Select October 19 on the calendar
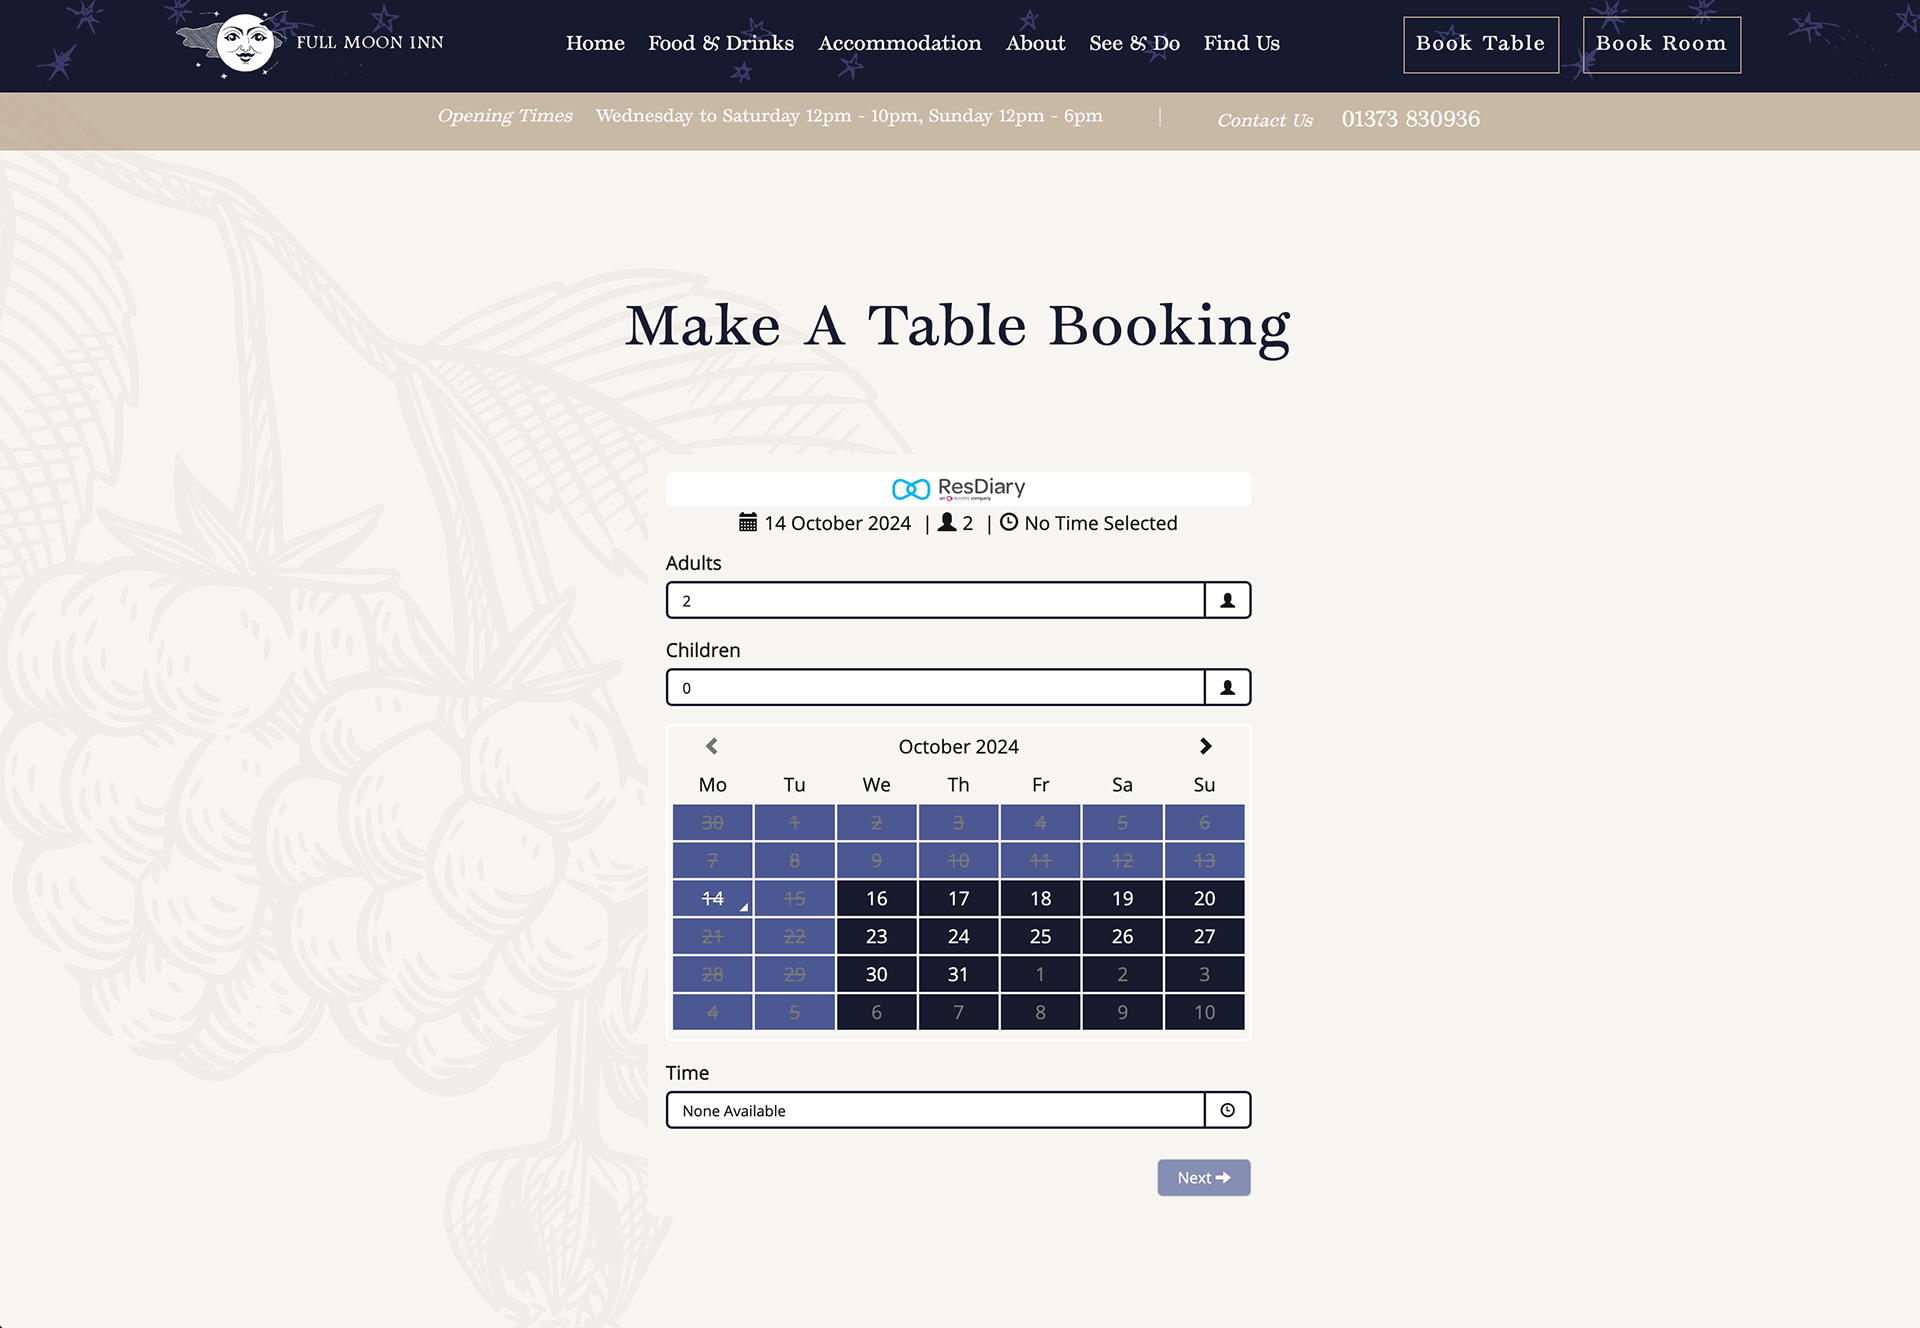Screen dimensions: 1920x1328 pyautogui.click(x=1123, y=898)
